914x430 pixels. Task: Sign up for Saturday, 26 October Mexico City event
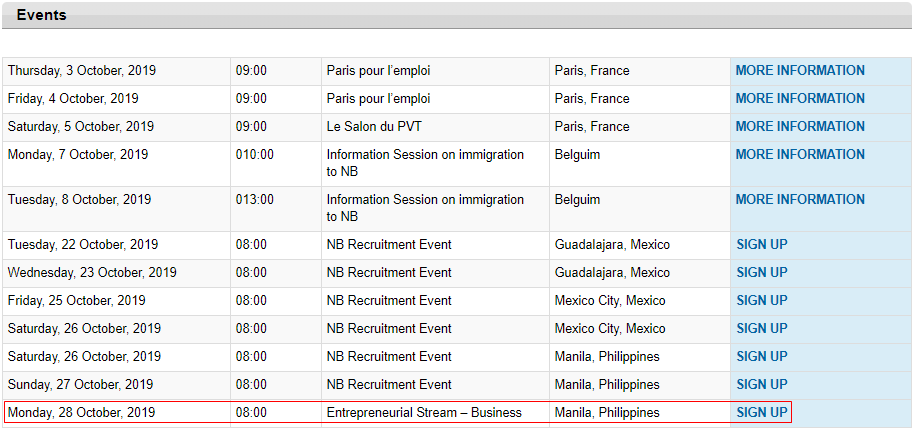(x=762, y=329)
